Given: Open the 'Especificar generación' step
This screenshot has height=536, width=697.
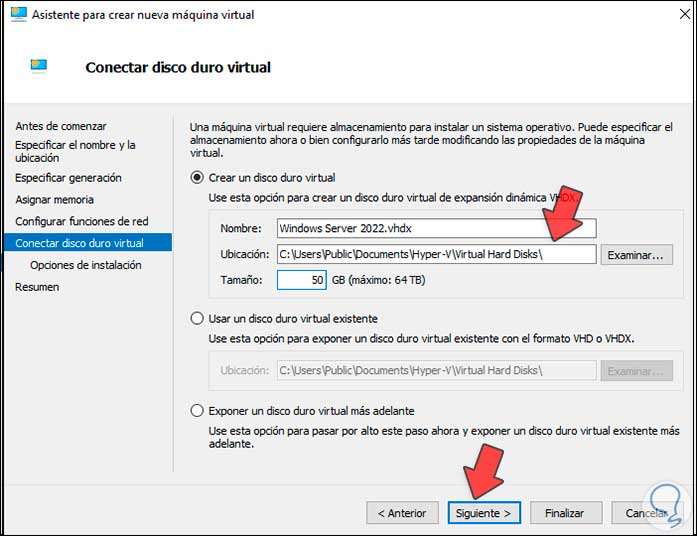Looking at the screenshot, I should [x=68, y=178].
